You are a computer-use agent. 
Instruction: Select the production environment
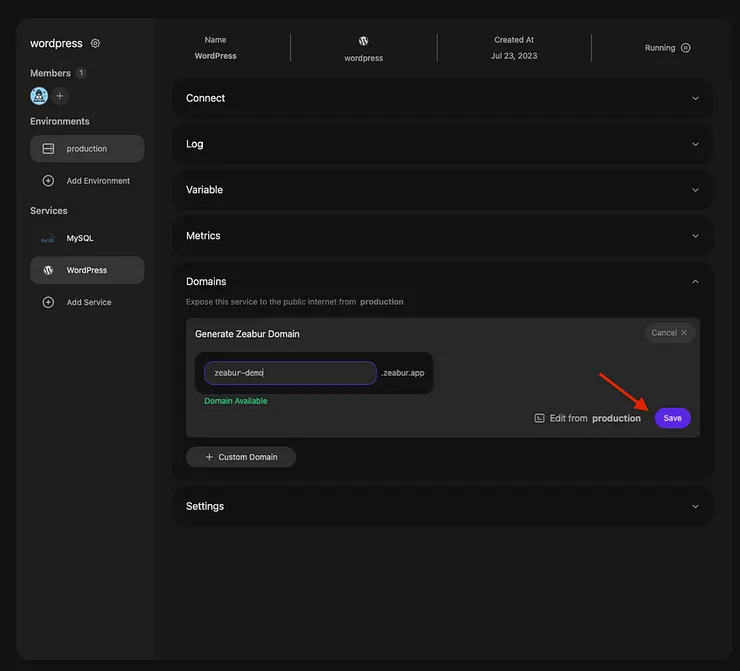pos(87,149)
